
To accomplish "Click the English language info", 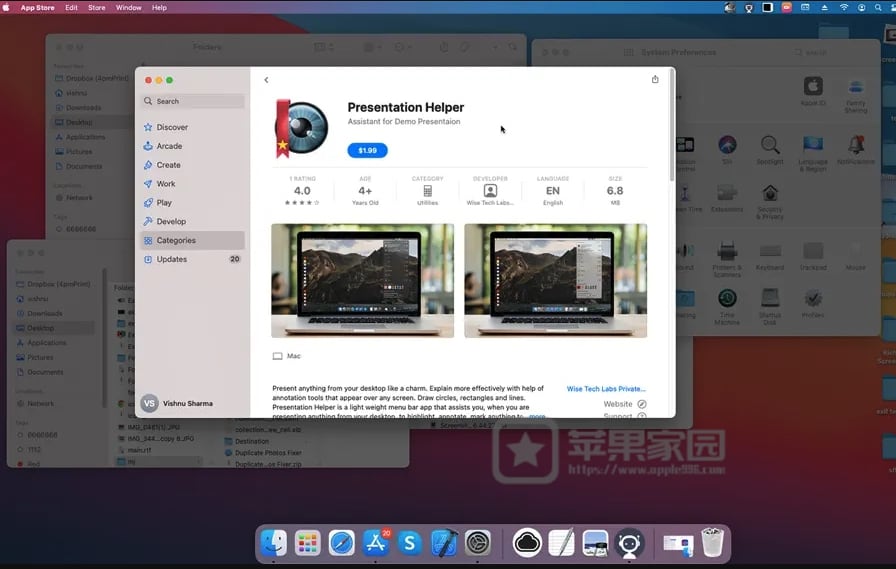I will click(553, 191).
